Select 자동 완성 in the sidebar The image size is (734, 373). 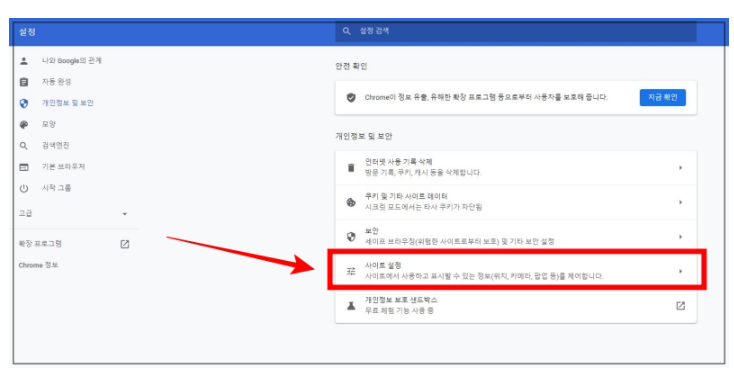pyautogui.click(x=57, y=82)
